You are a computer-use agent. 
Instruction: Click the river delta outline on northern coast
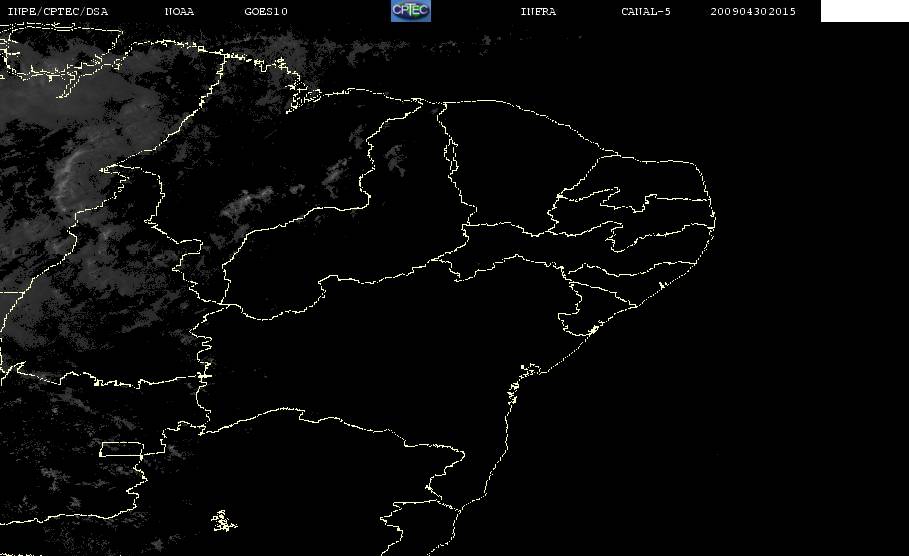pyautogui.click(x=303, y=99)
